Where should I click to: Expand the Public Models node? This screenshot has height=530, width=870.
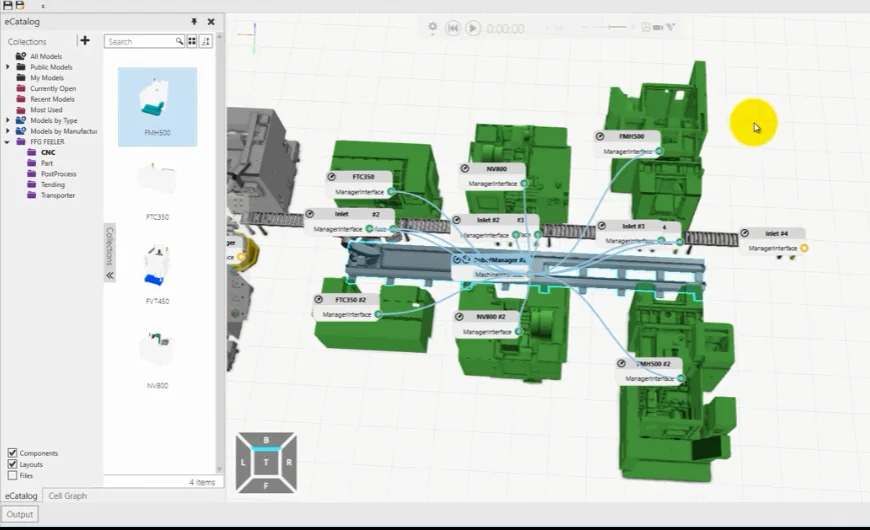8,67
